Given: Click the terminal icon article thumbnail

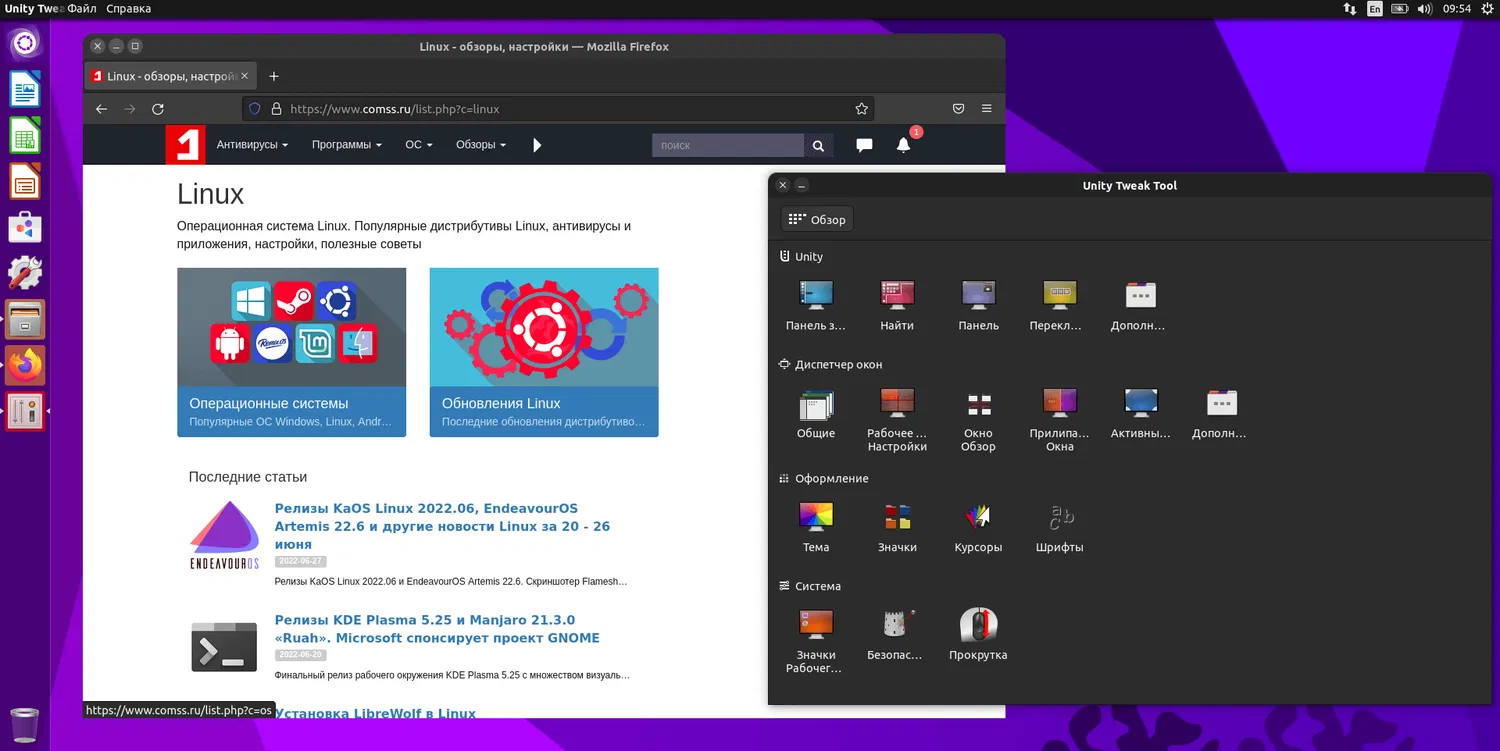Looking at the screenshot, I should point(225,646).
